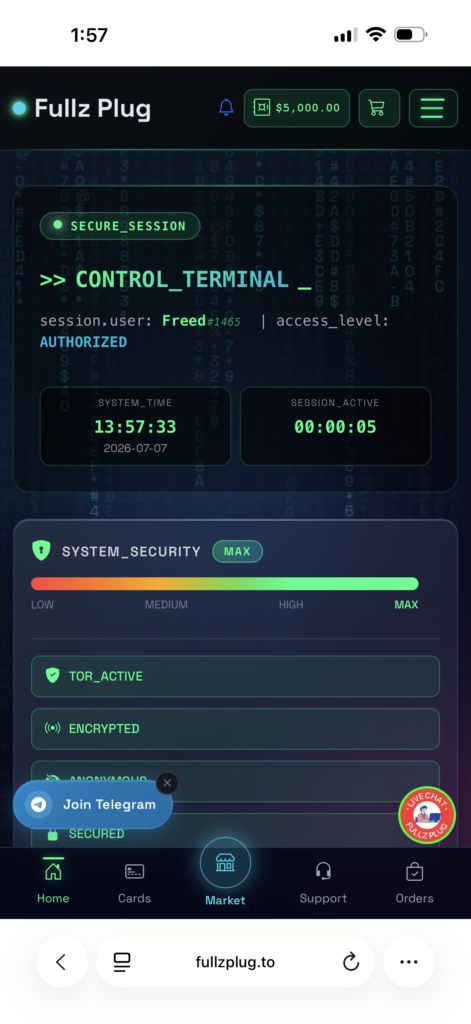Screen dimensions: 471x1024
Task: Select the TOR_ACTIVE status row
Action: click(235, 676)
